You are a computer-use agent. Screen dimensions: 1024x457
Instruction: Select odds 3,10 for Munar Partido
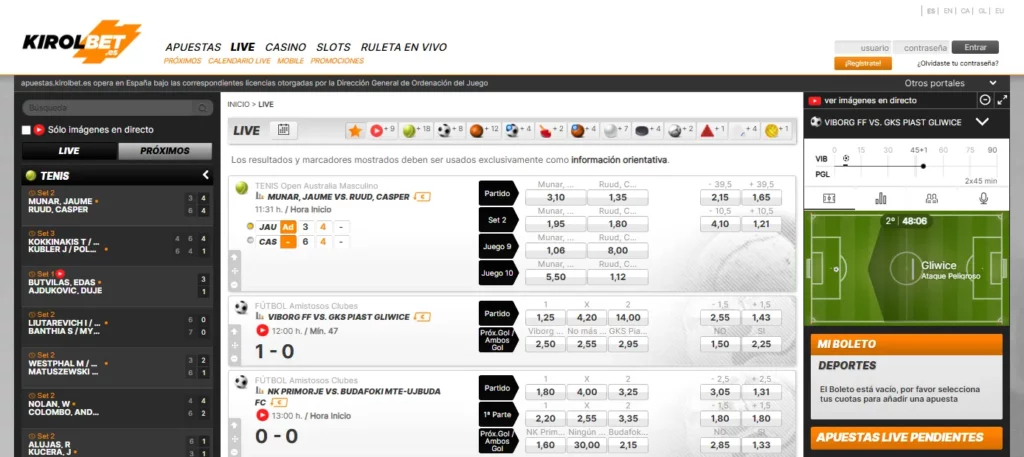pos(555,197)
